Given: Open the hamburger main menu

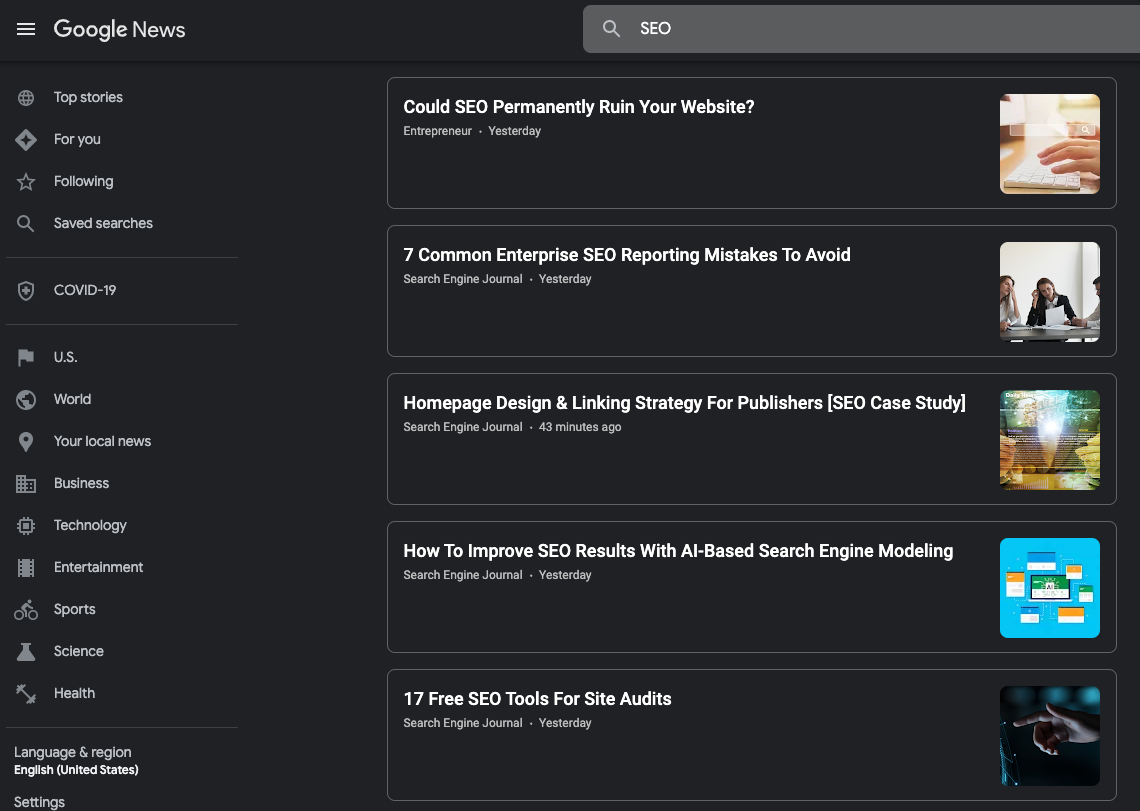Looking at the screenshot, I should click(x=26, y=29).
